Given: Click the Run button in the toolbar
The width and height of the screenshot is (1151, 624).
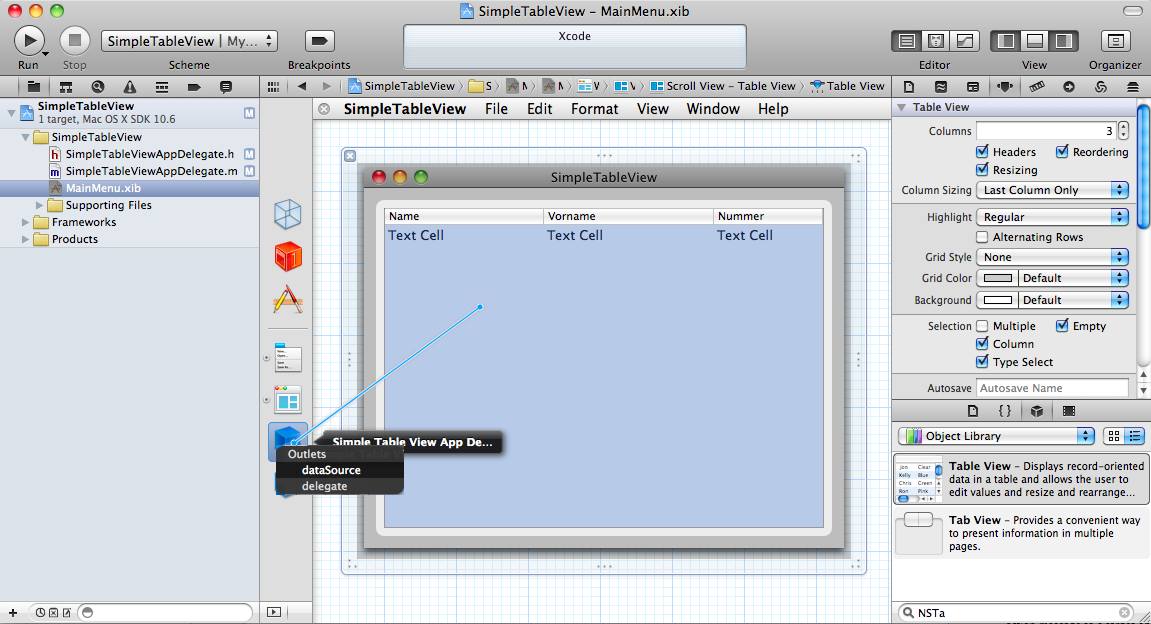Looking at the screenshot, I should click(x=29, y=41).
